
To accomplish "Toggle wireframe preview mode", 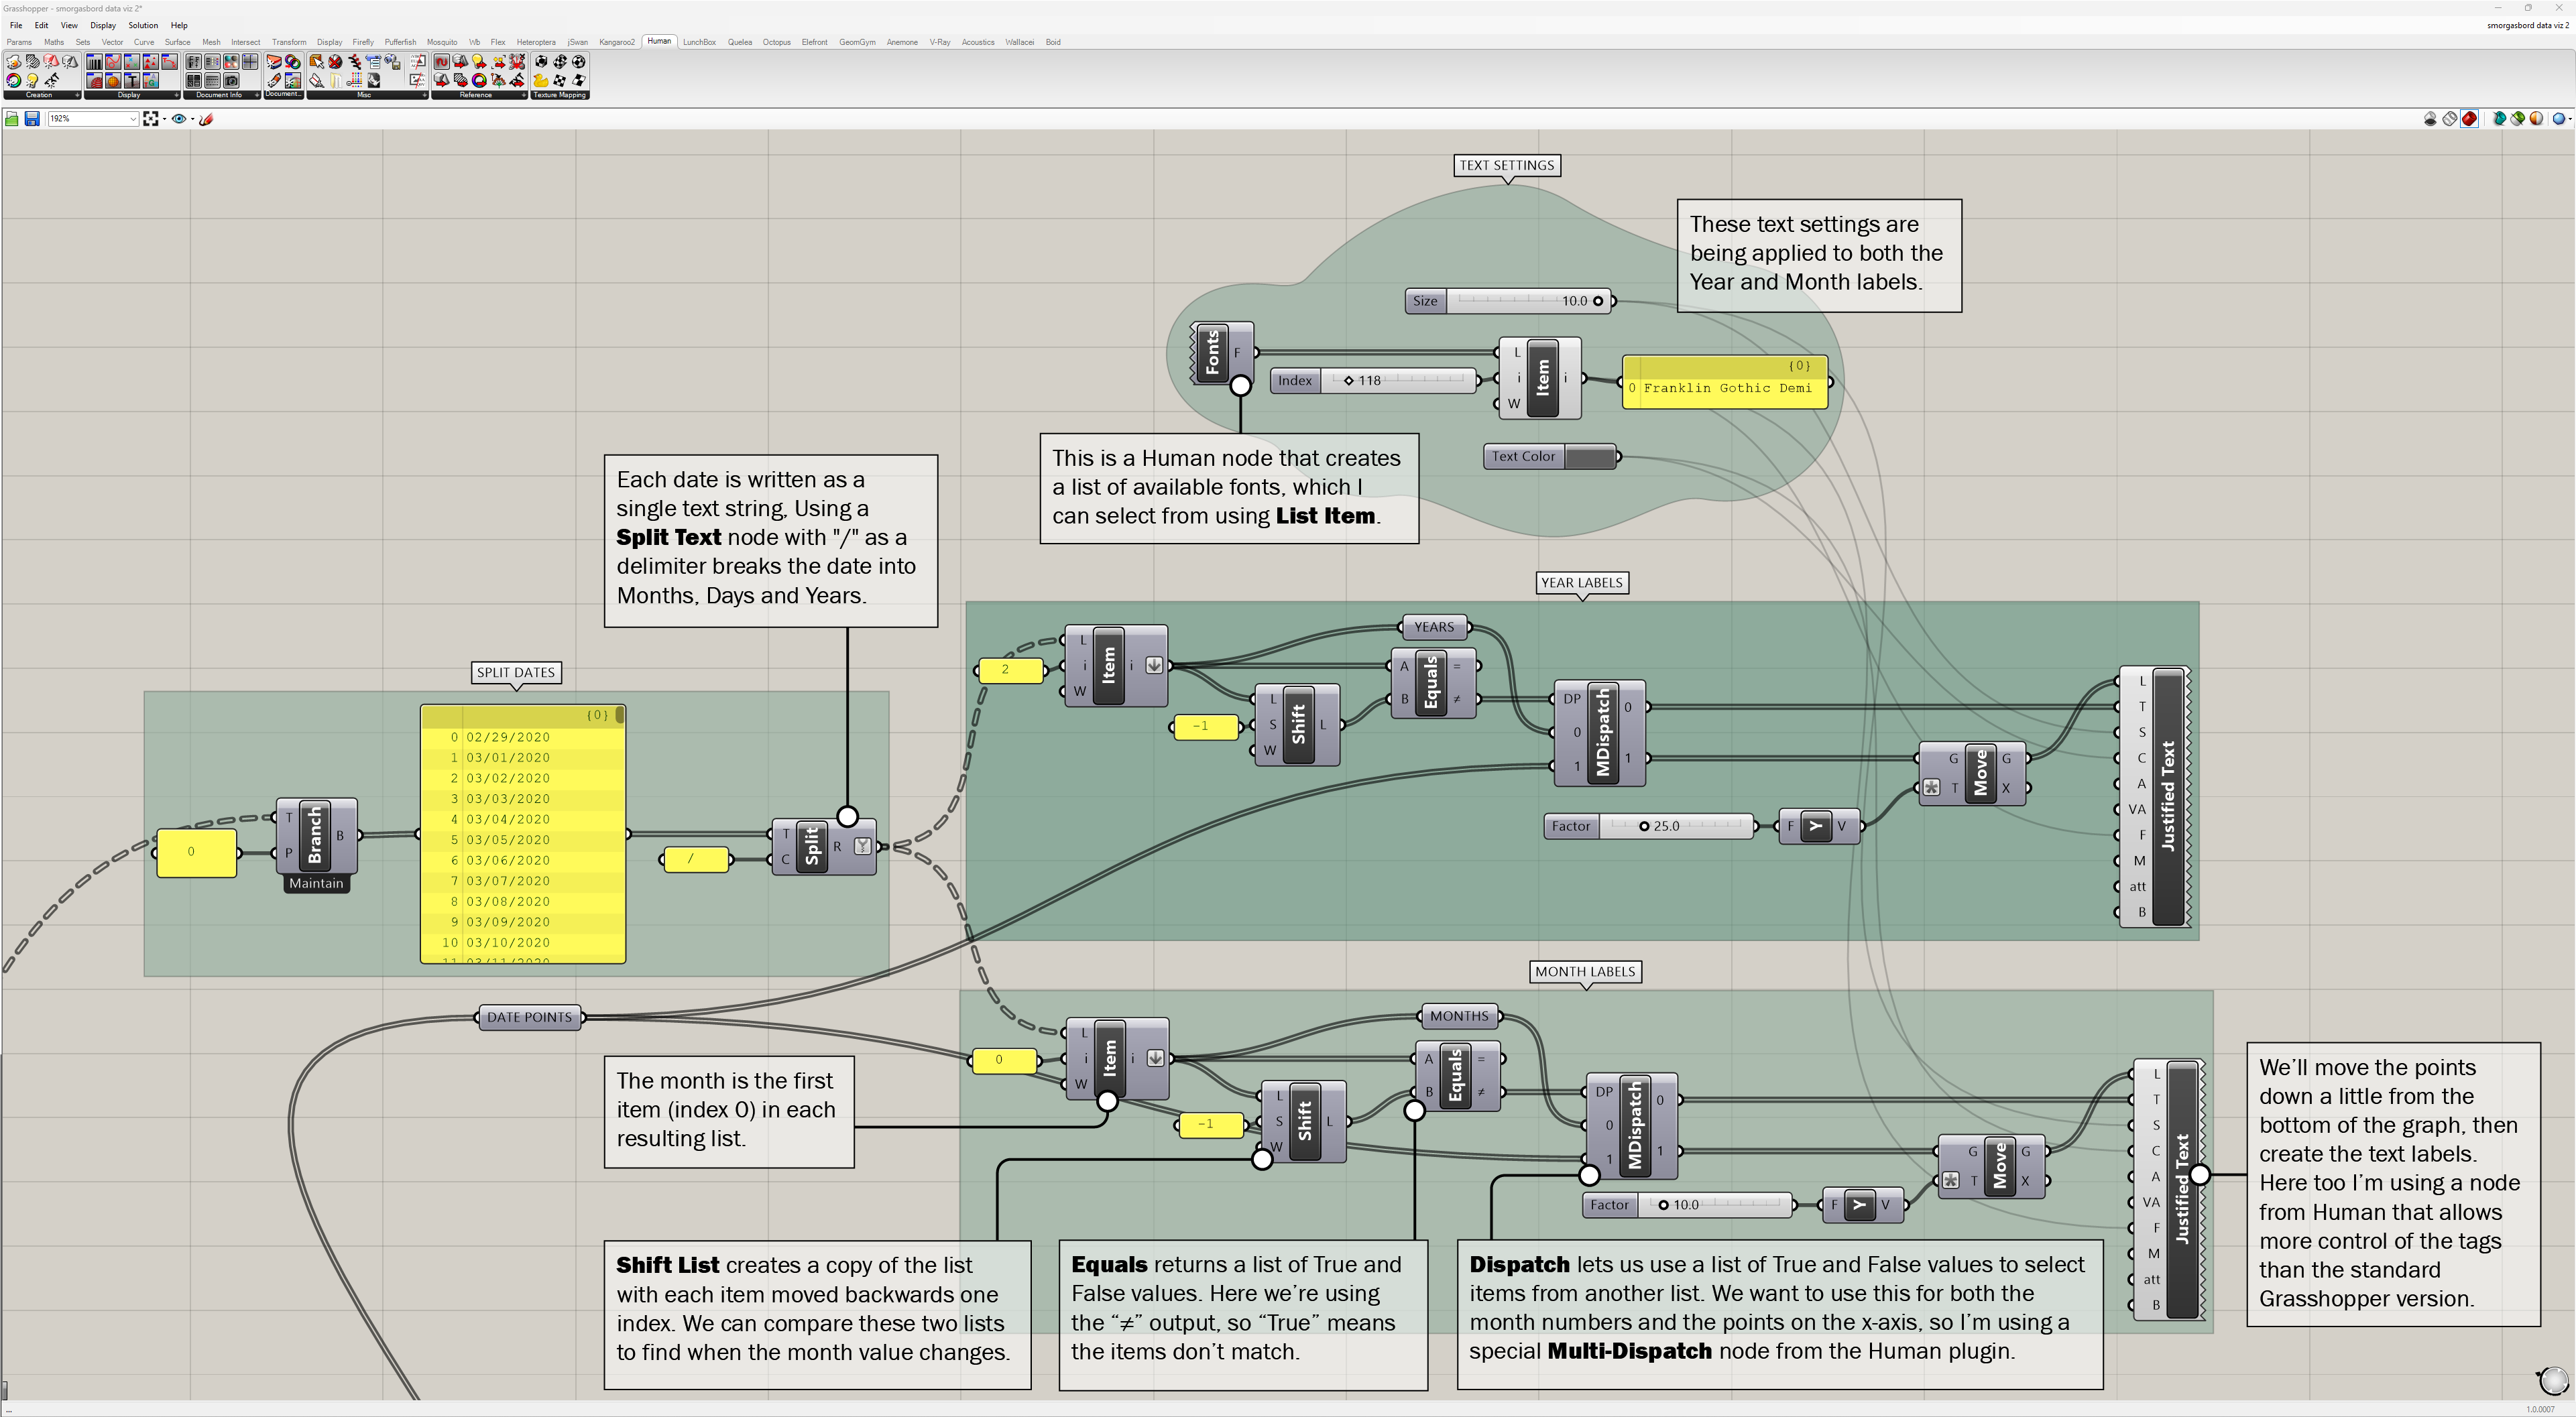I will [2450, 119].
